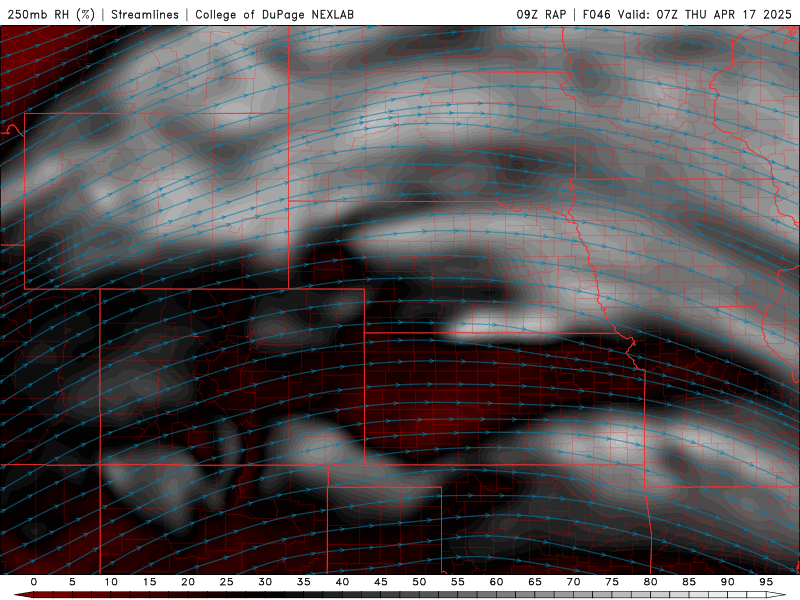Image resolution: width=800 pixels, height=600 pixels.
Task: Click the 30 label on humidity scale
Action: pyautogui.click(x=265, y=582)
